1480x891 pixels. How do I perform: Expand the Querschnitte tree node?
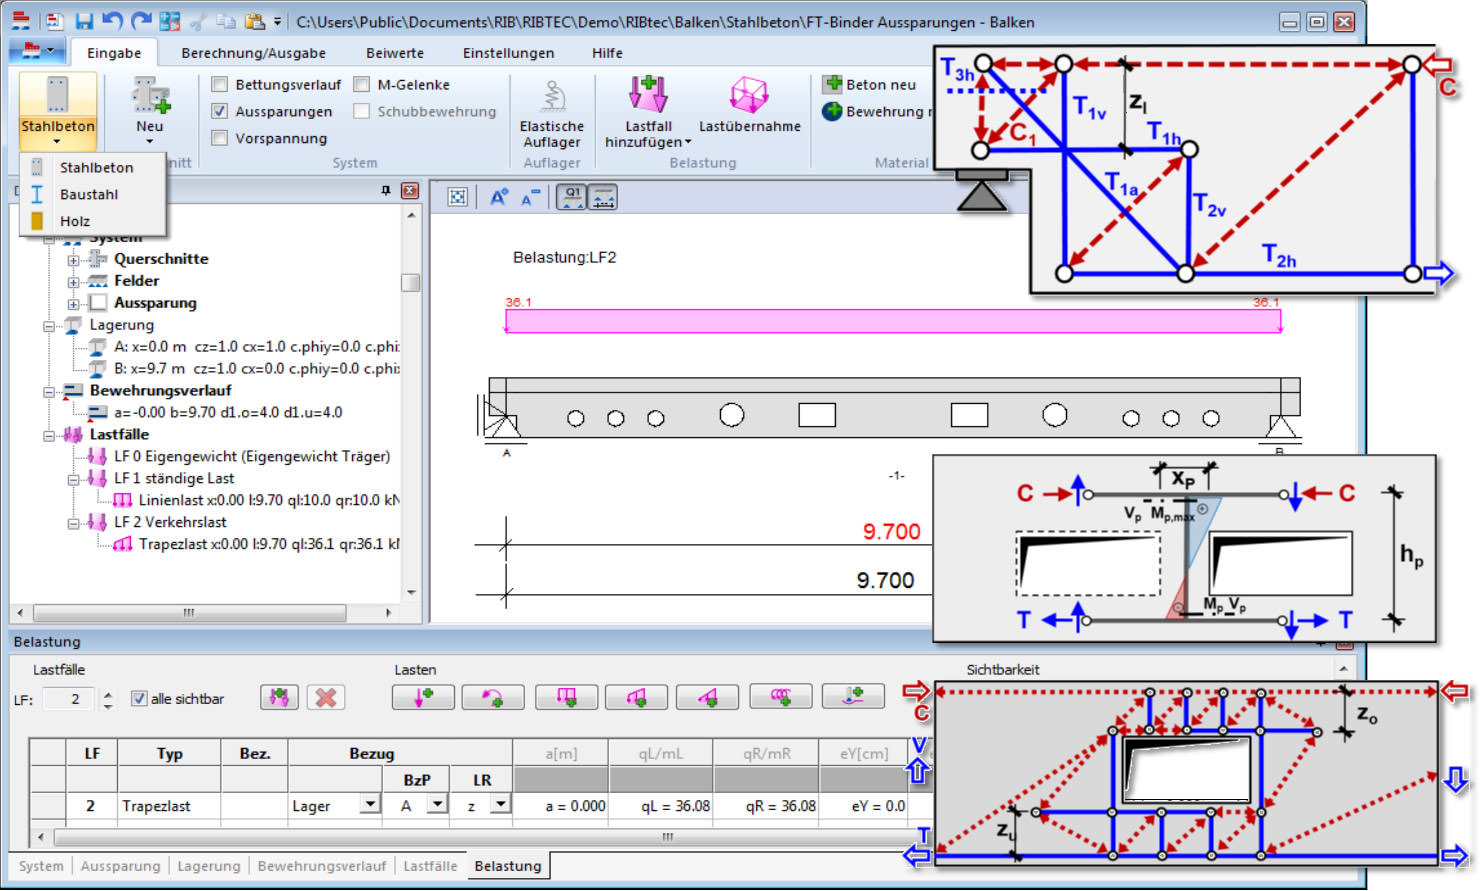[73, 259]
